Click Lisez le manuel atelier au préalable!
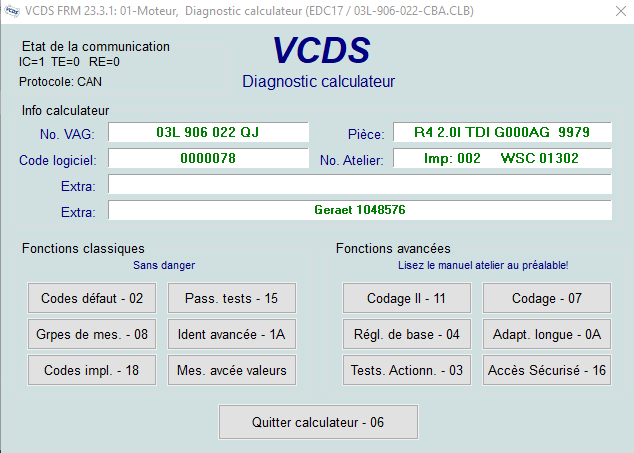Screen dimensions: 634x453 pyautogui.click(x=483, y=265)
